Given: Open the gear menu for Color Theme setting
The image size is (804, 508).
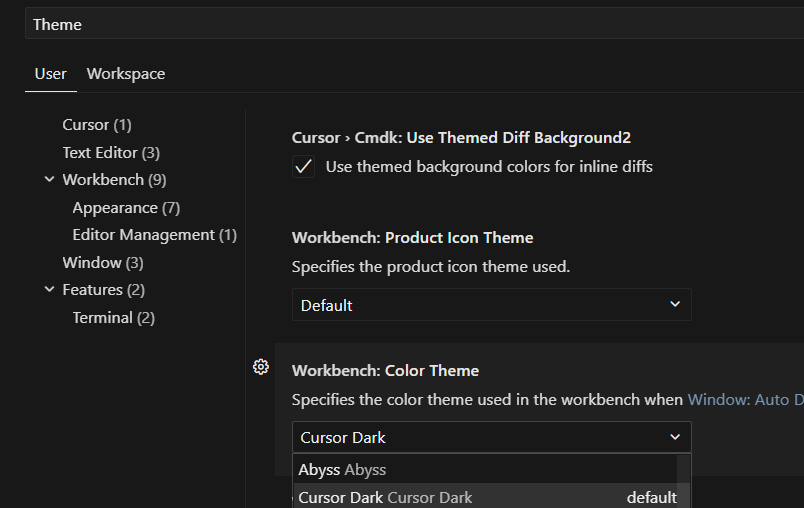Looking at the screenshot, I should pos(260,367).
